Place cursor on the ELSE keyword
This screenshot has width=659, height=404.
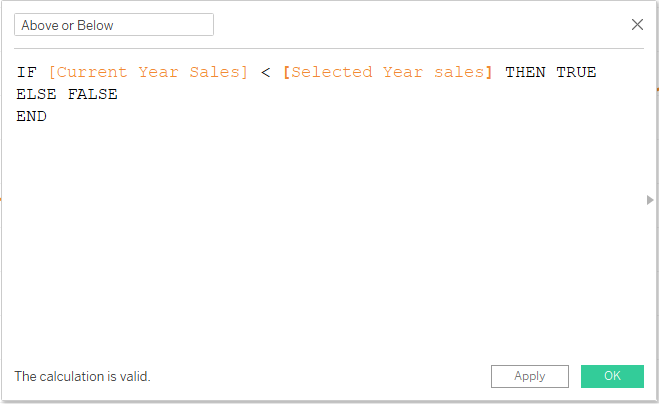36,94
